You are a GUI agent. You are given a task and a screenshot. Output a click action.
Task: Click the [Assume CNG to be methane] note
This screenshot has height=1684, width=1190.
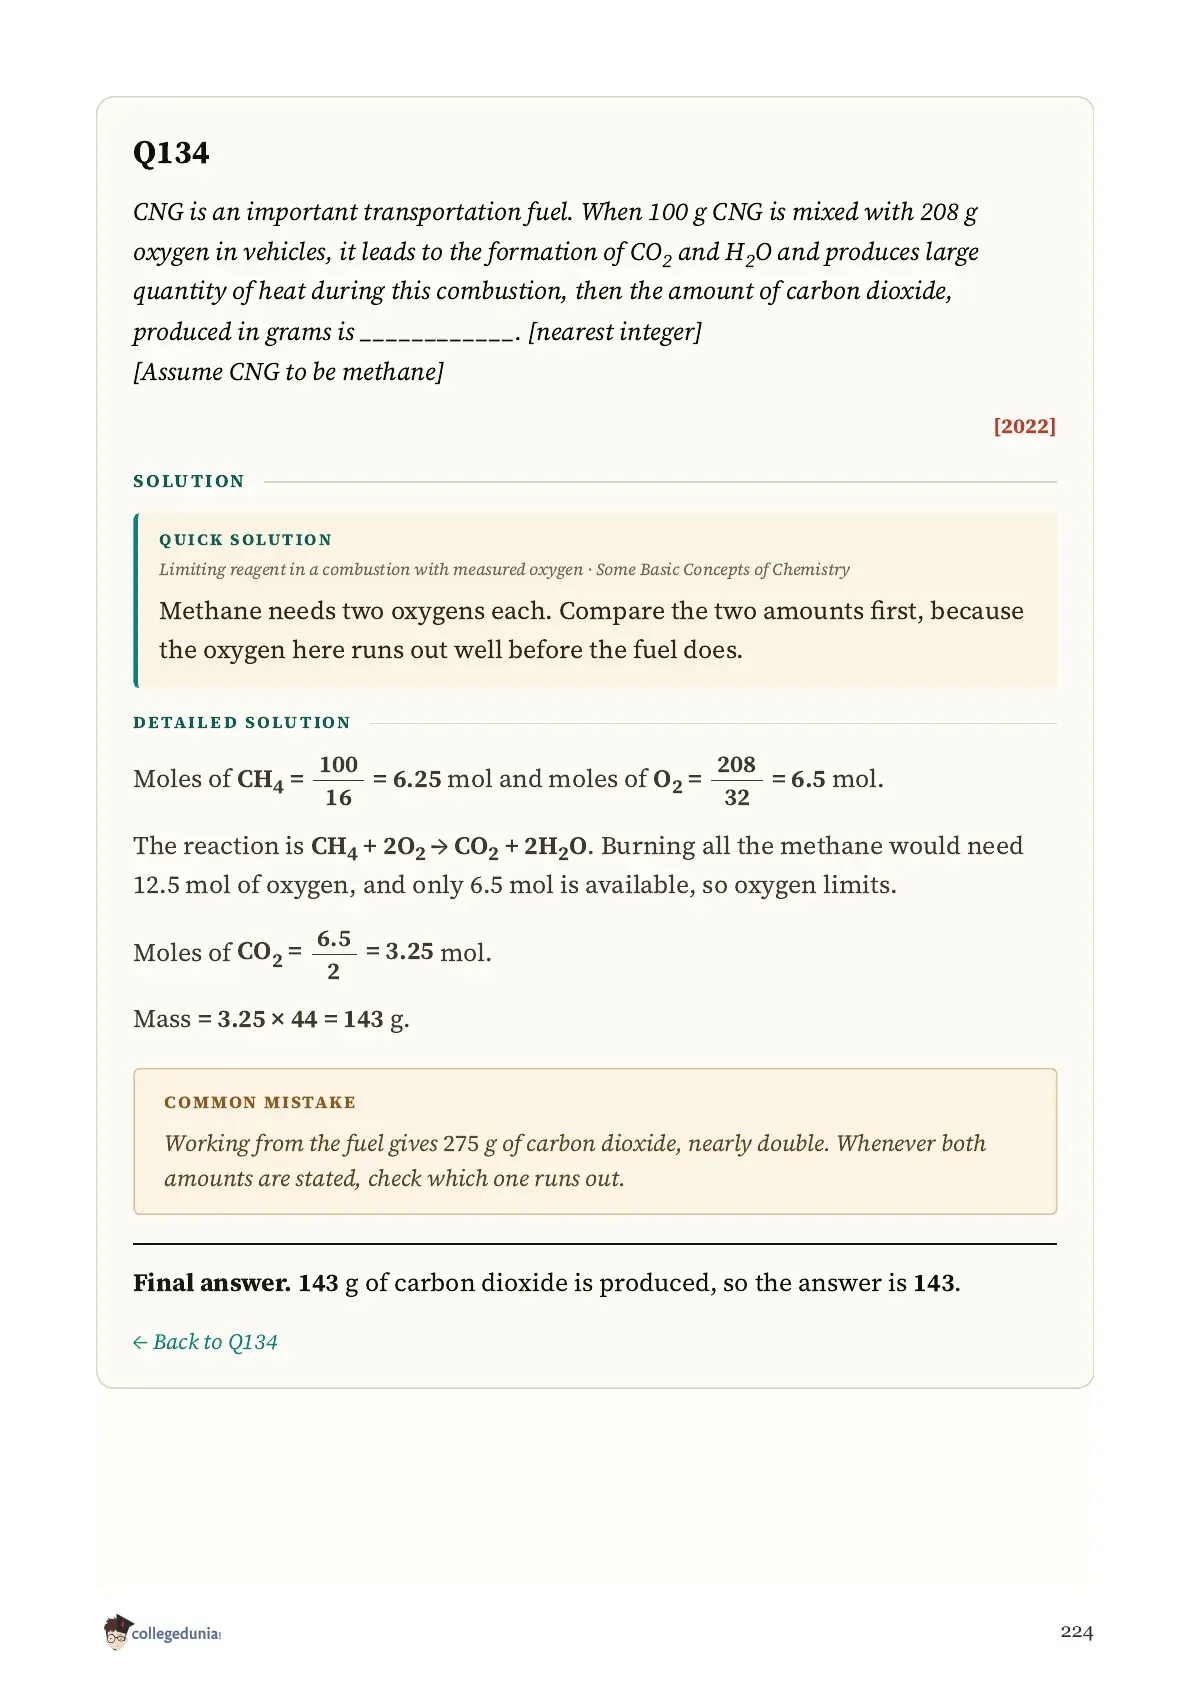288,372
